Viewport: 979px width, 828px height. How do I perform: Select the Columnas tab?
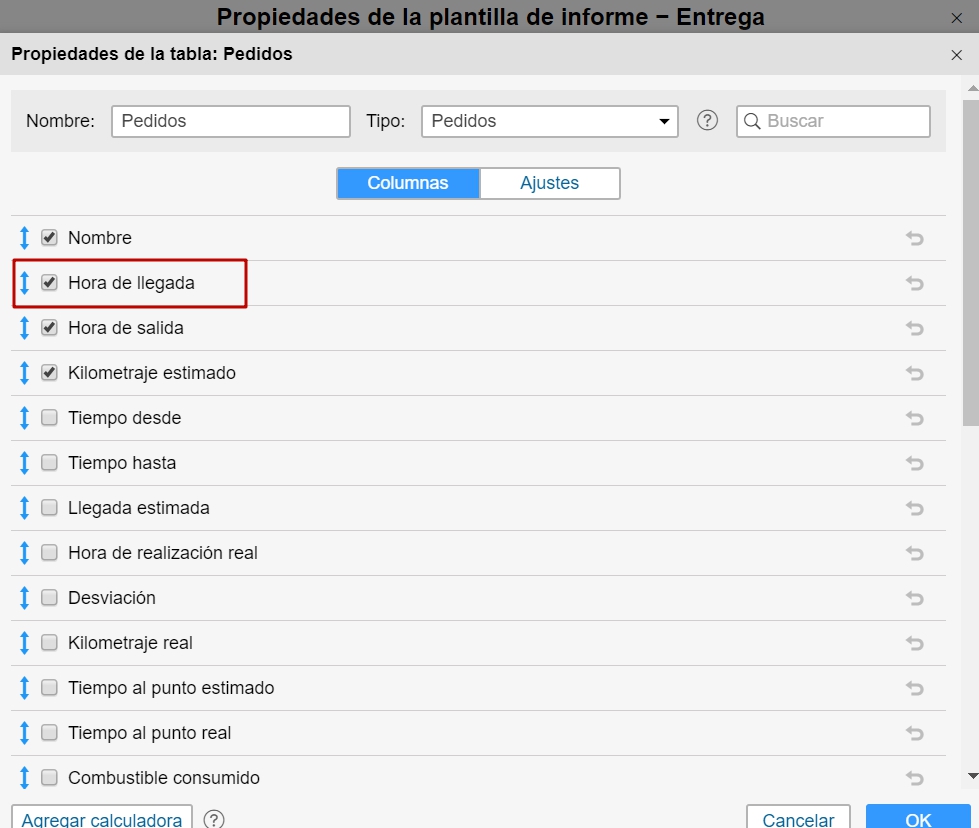[x=408, y=183]
